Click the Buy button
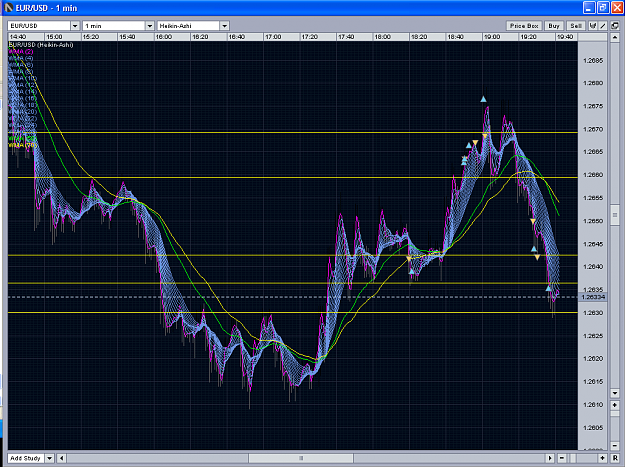This screenshot has height=467, width=625. point(554,26)
